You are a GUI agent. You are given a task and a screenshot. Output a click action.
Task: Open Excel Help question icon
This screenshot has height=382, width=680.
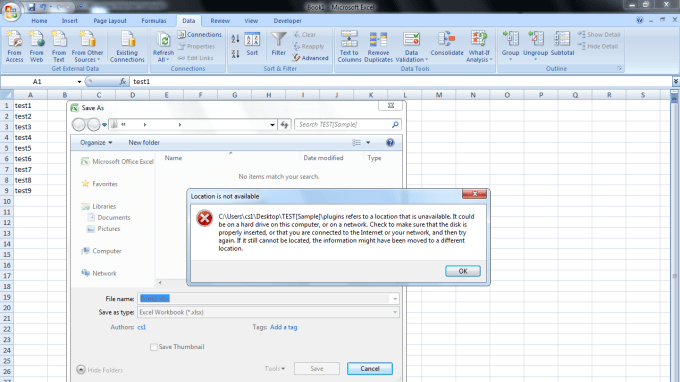click(x=640, y=20)
